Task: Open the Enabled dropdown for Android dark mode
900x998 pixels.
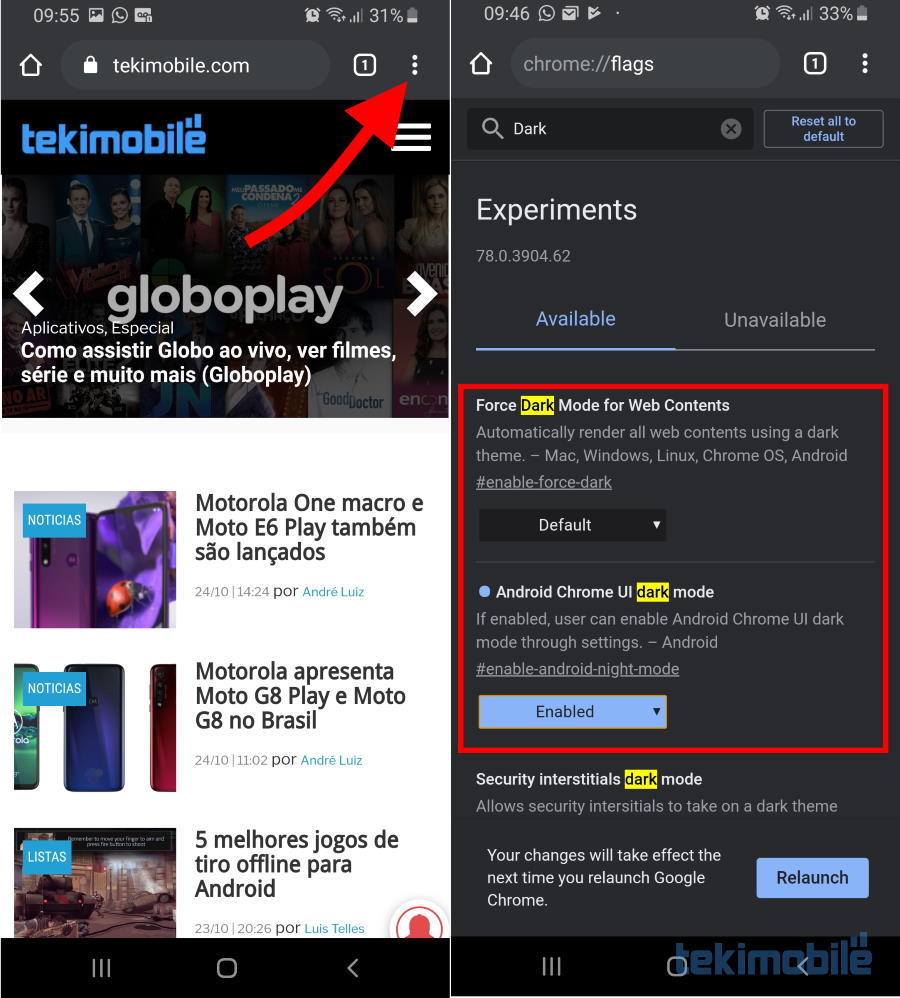Action: click(x=572, y=712)
